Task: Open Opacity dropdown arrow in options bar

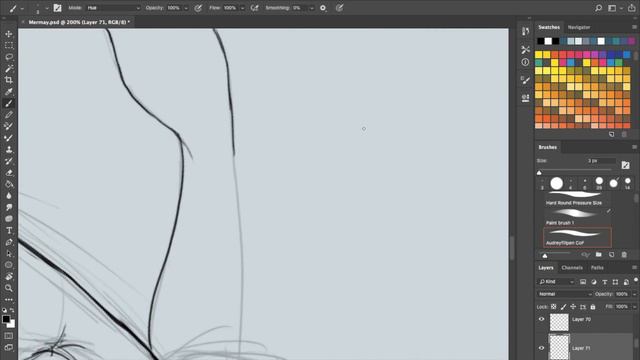Action: click(186, 8)
